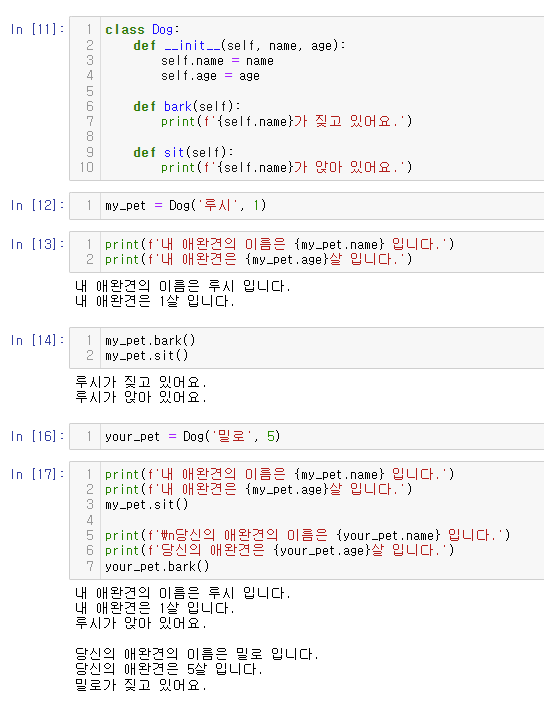Select the In [12] cell prompt
This screenshot has height=702, width=544.
coord(38,205)
